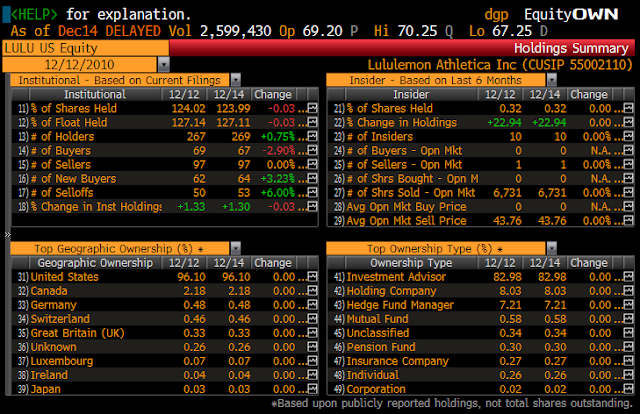Open chart icon for Investment Advisor row

[x=629, y=277]
